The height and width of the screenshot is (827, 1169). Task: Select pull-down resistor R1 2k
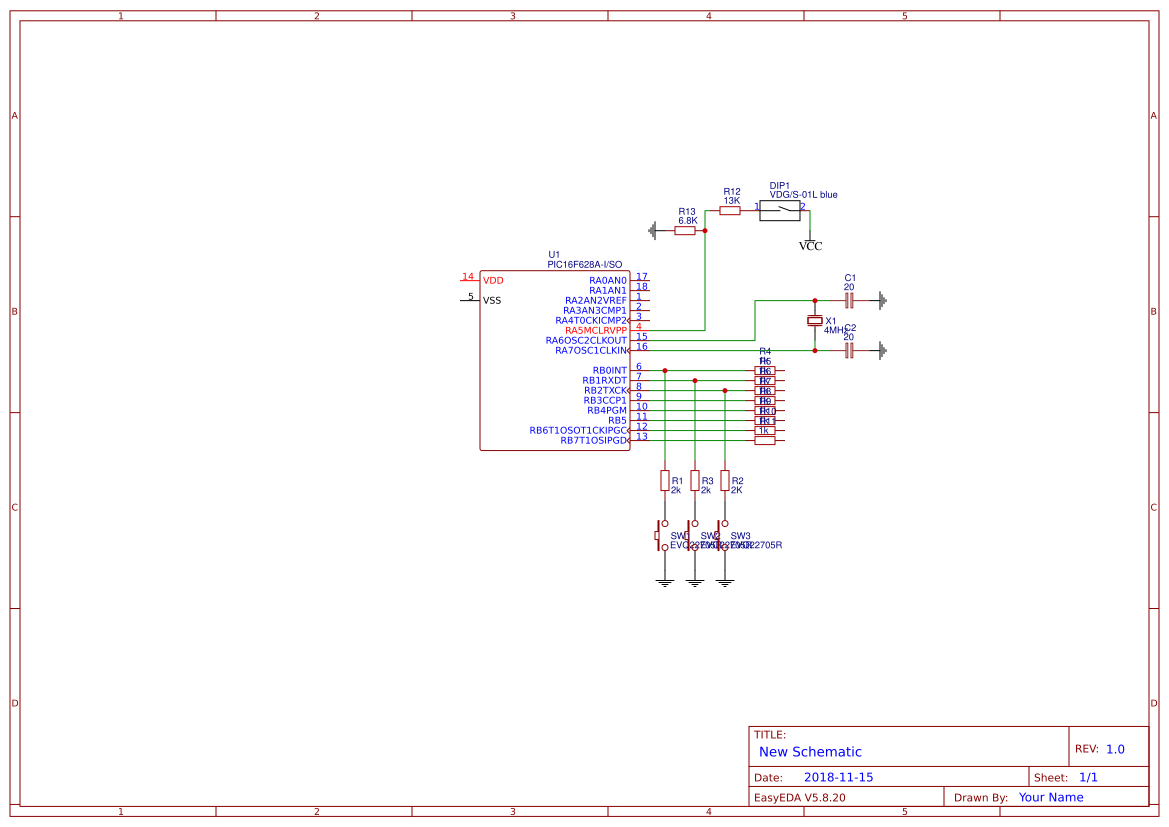coord(664,480)
